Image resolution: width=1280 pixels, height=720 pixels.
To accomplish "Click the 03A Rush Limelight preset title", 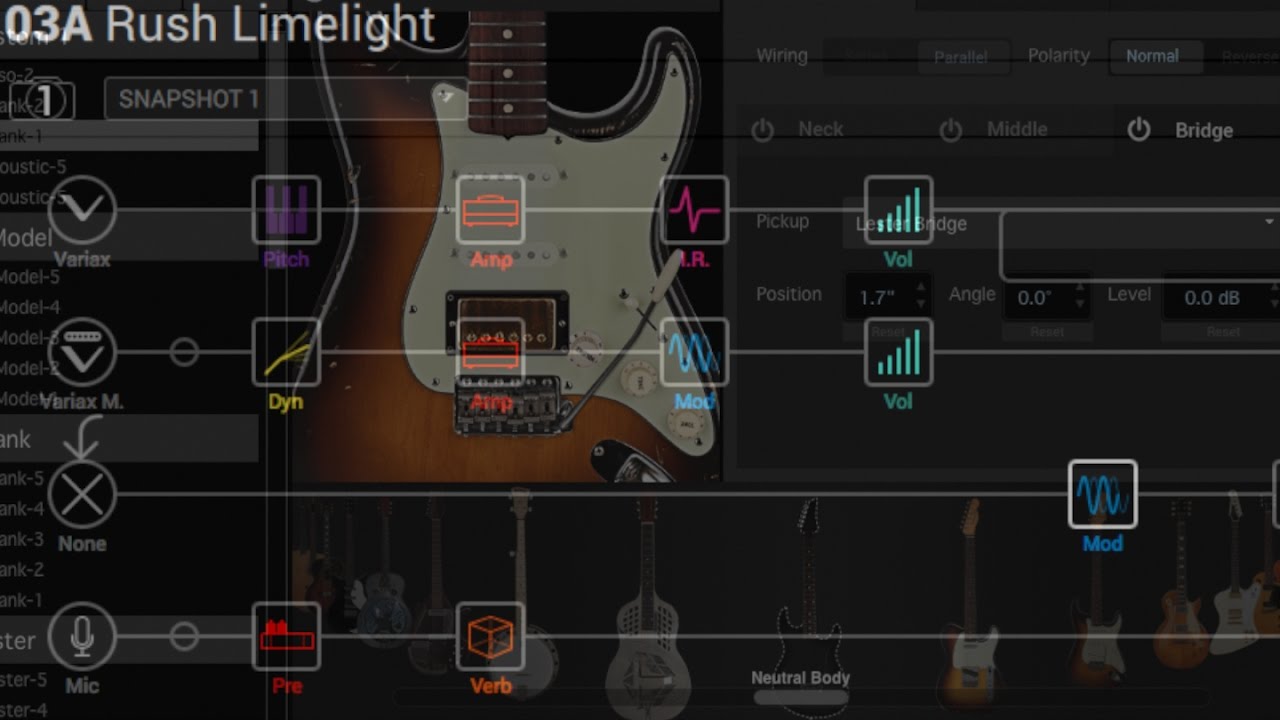I will [218, 24].
